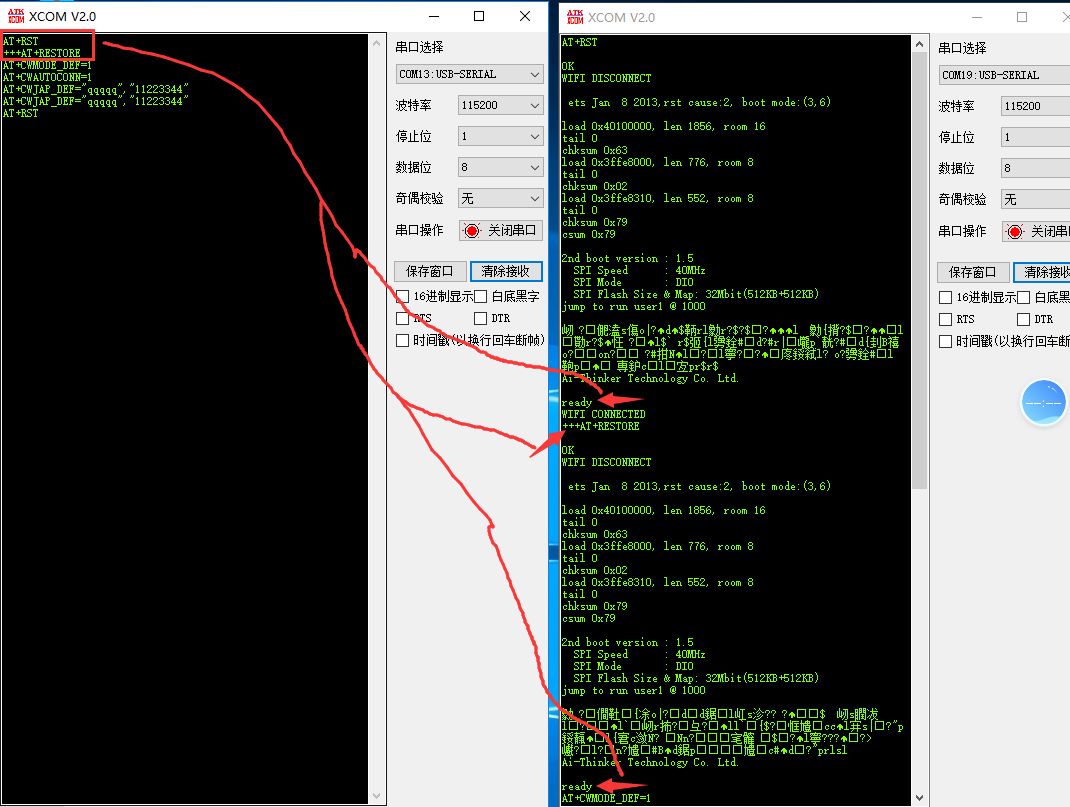Click scroll up arrow of right terminal
Viewport: 1070px width, 807px height.
point(920,44)
